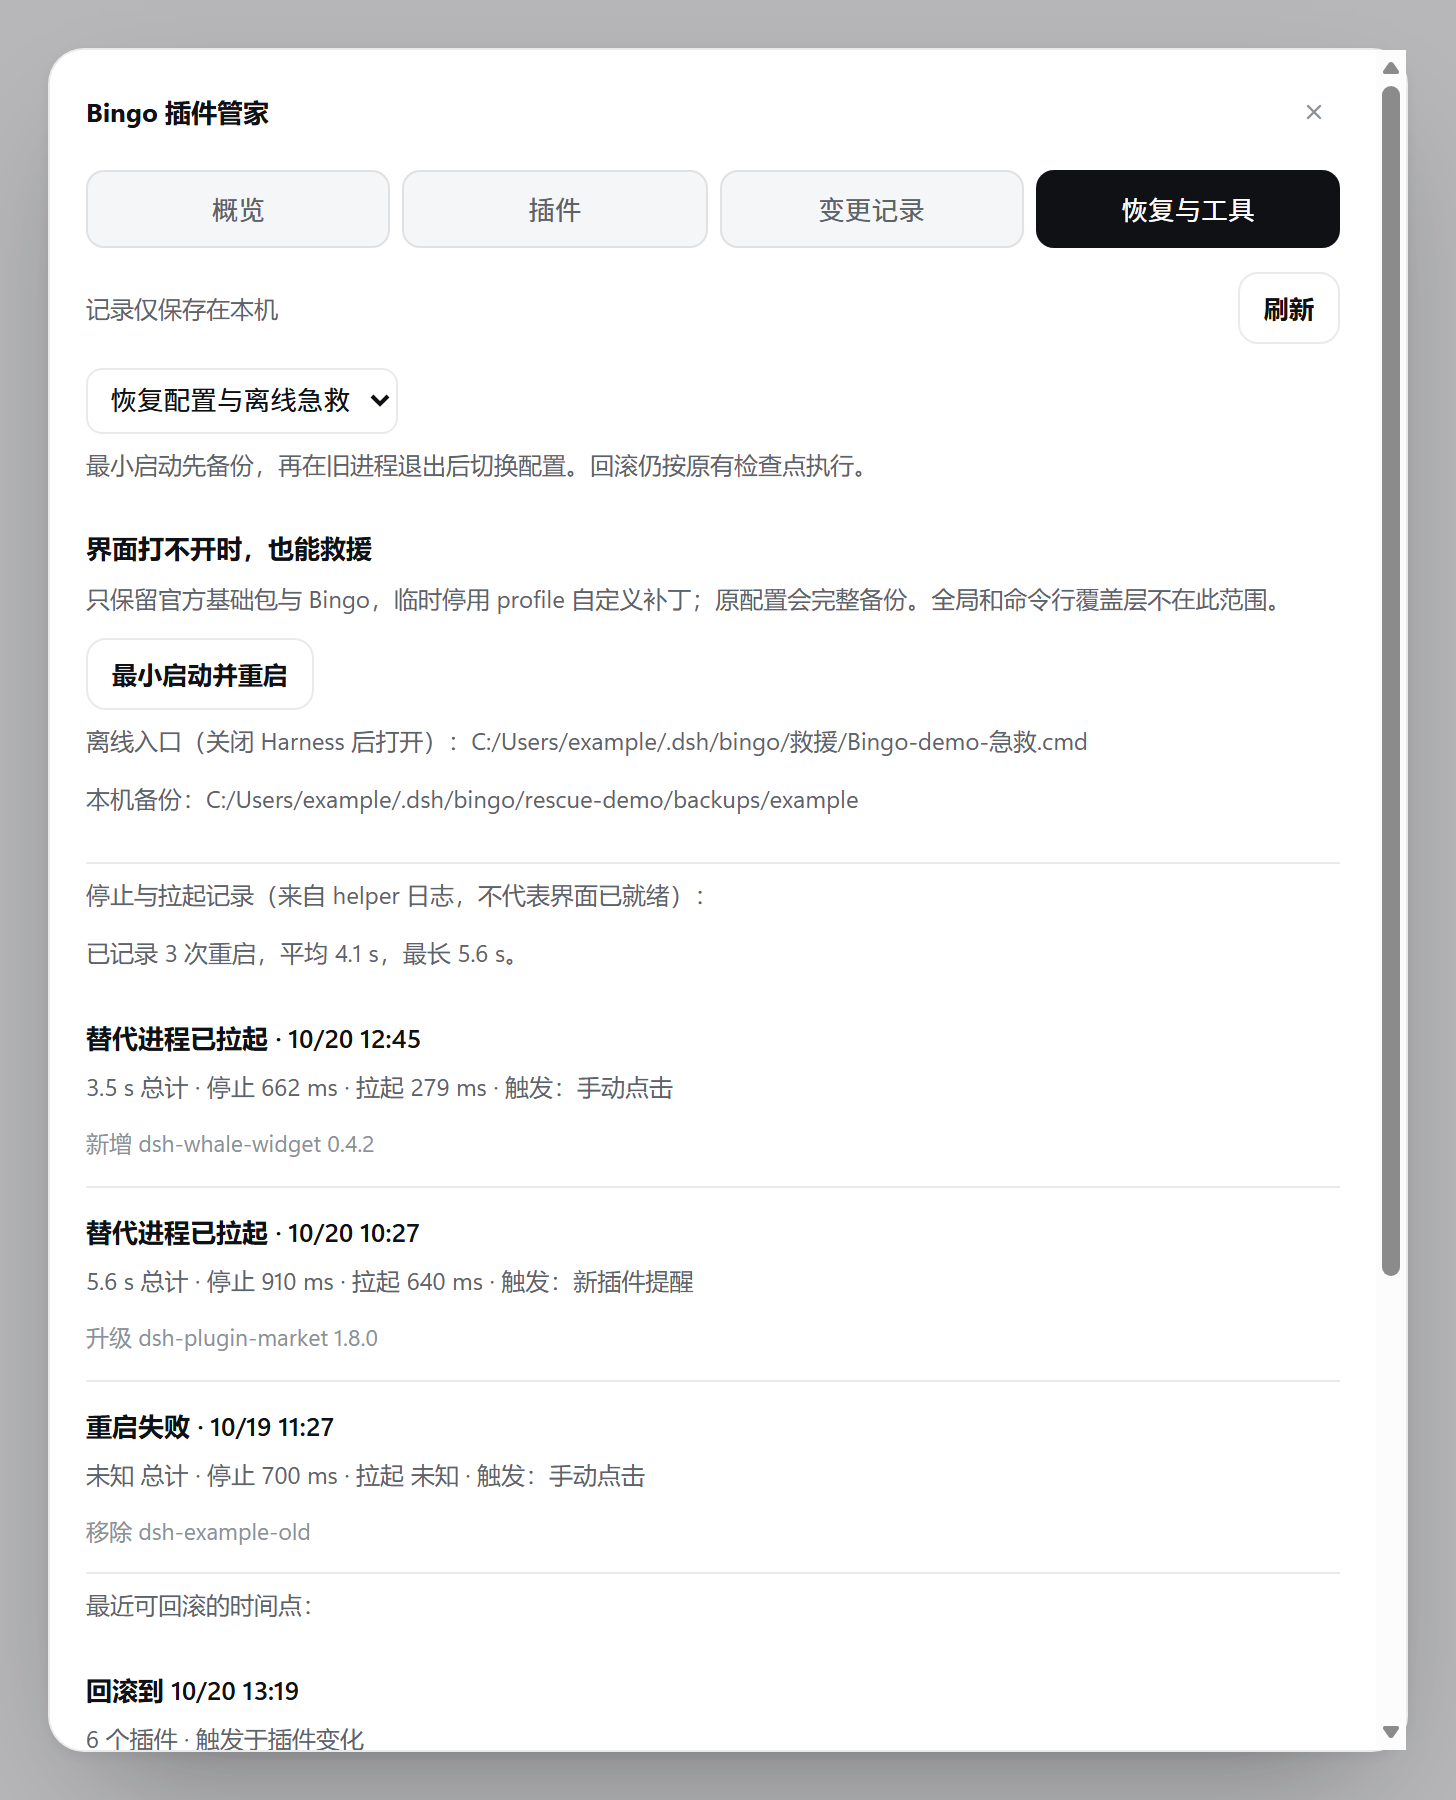Click the 未知 总计 timing line
The width and height of the screenshot is (1456, 1800).
click(x=366, y=1476)
